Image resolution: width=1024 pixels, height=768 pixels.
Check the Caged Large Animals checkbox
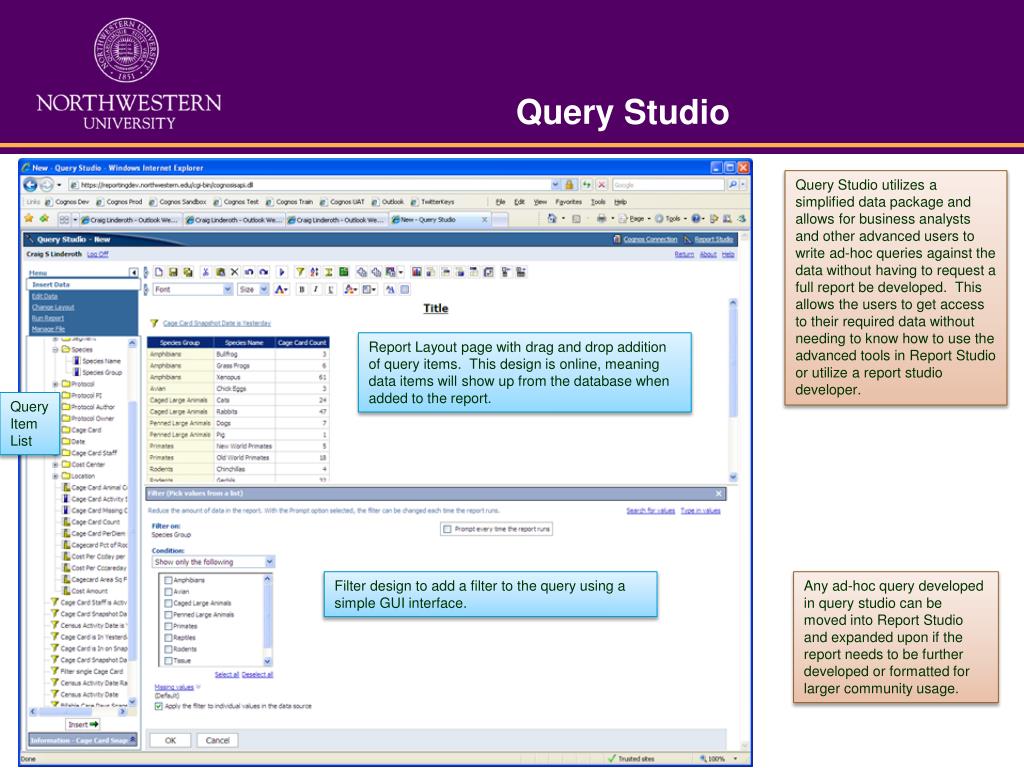pos(168,603)
